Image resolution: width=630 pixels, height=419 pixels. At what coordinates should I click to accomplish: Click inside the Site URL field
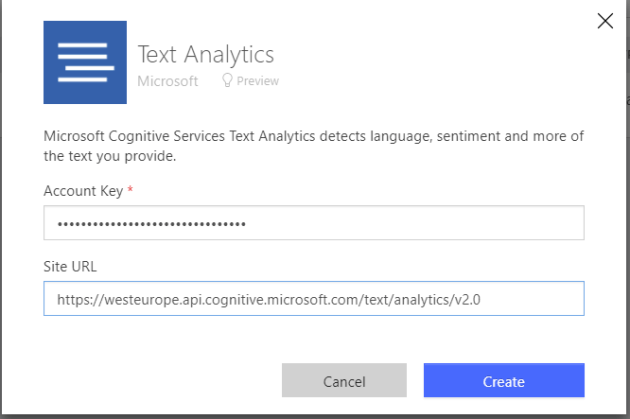click(x=313, y=298)
